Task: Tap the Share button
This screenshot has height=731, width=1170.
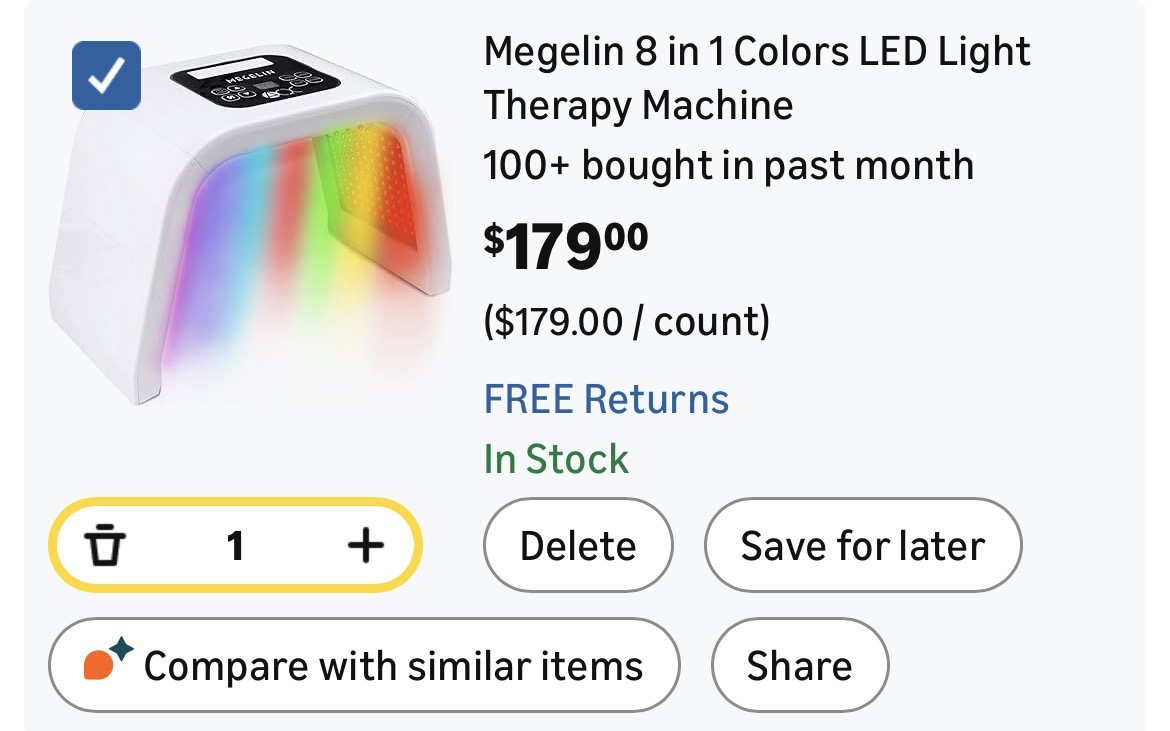Action: 799,666
